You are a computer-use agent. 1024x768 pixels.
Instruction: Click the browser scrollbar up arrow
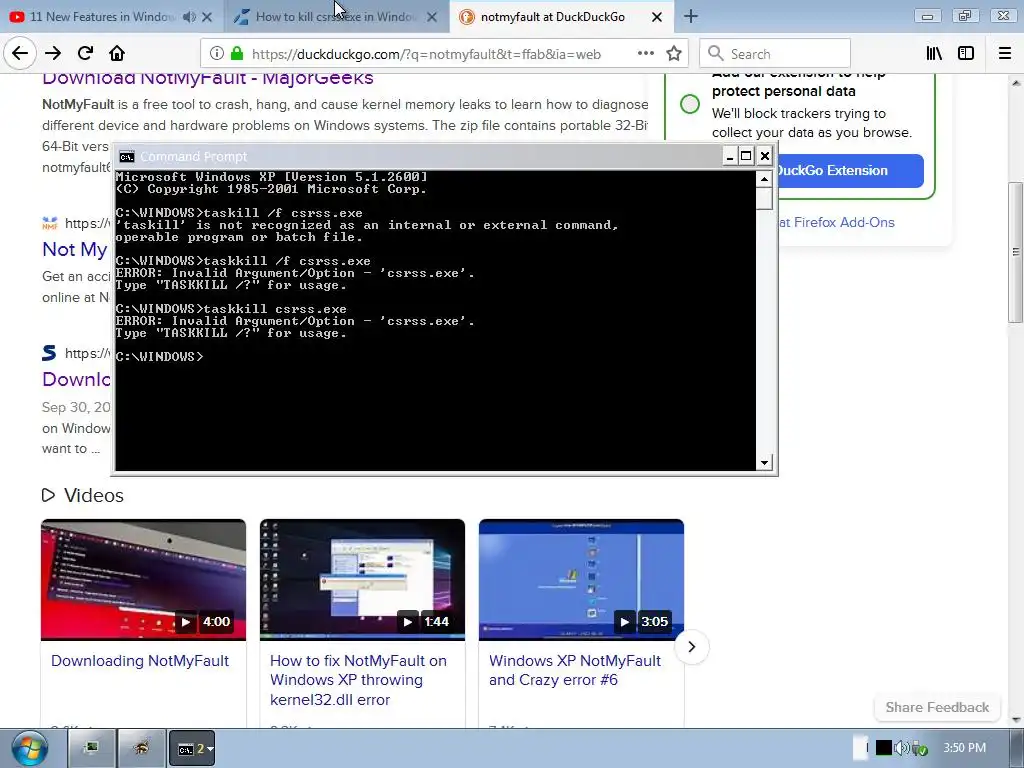point(1016,83)
